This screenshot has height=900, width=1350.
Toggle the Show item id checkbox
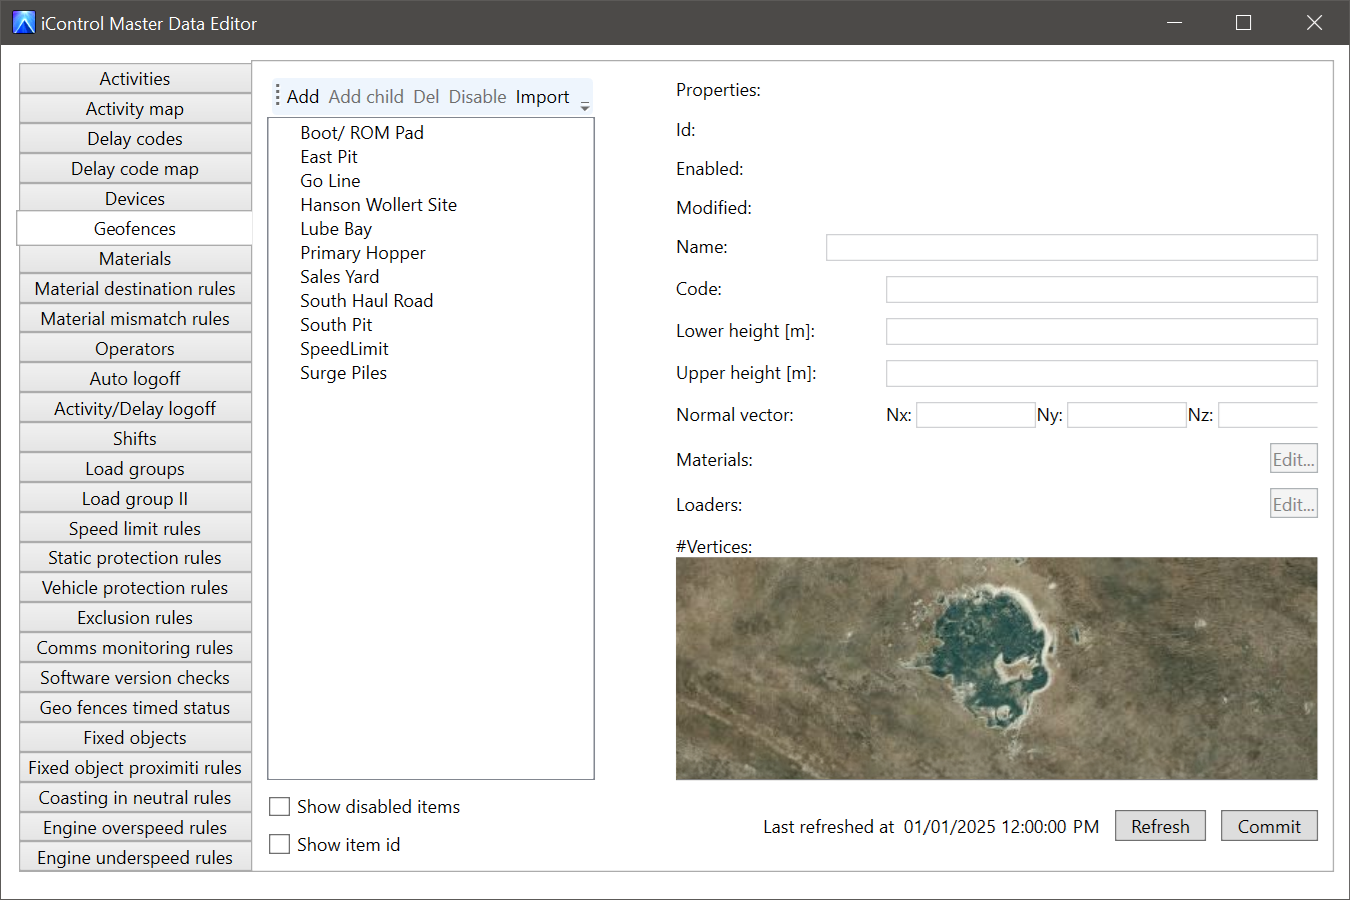pos(280,845)
